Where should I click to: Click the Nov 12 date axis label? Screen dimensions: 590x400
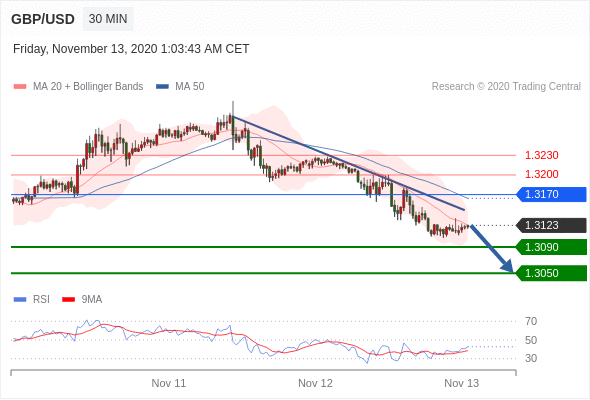(x=315, y=383)
